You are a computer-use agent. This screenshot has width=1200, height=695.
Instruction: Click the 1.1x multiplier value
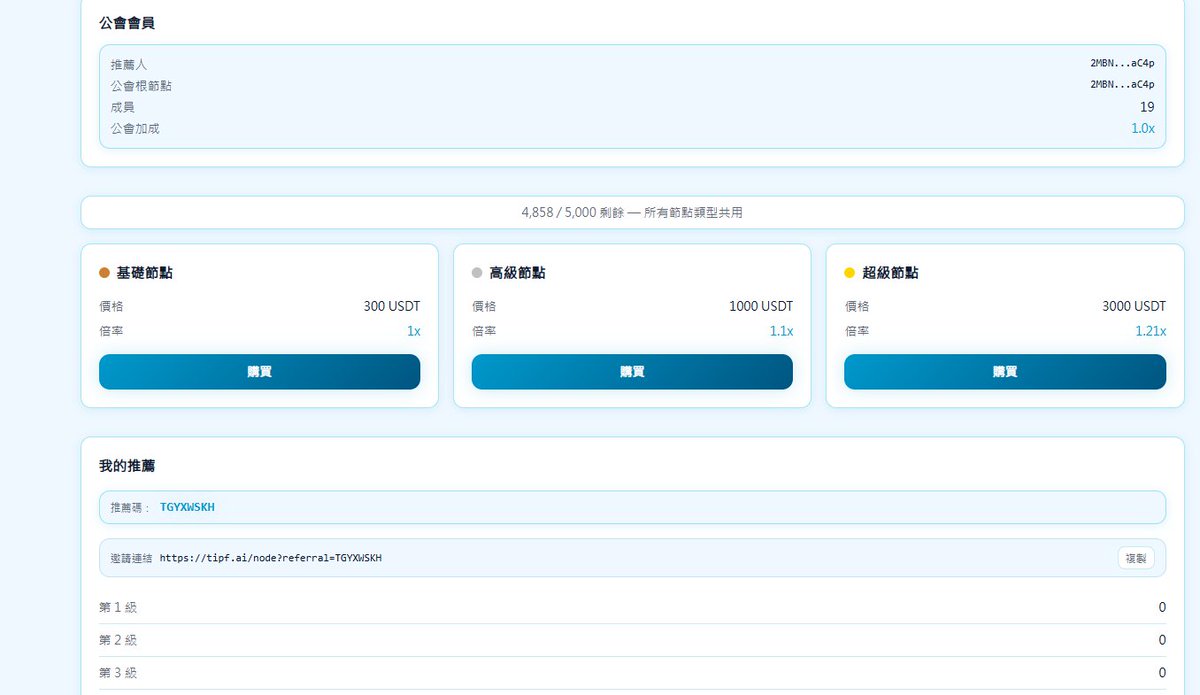(781, 331)
